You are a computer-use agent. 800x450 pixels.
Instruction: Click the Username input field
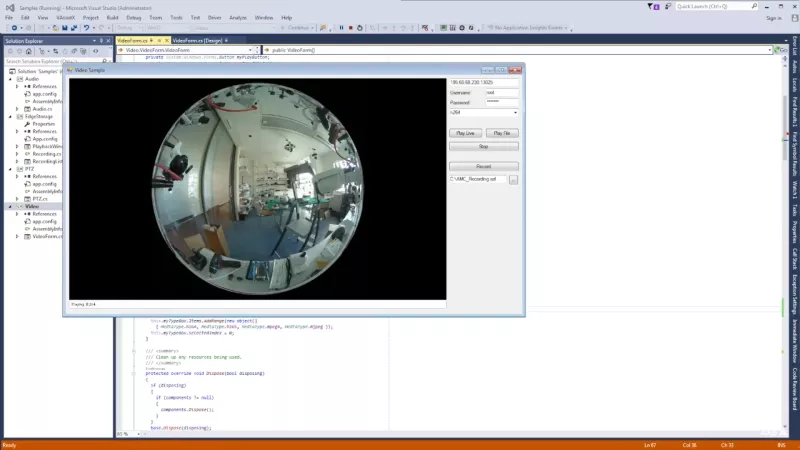(x=502, y=92)
